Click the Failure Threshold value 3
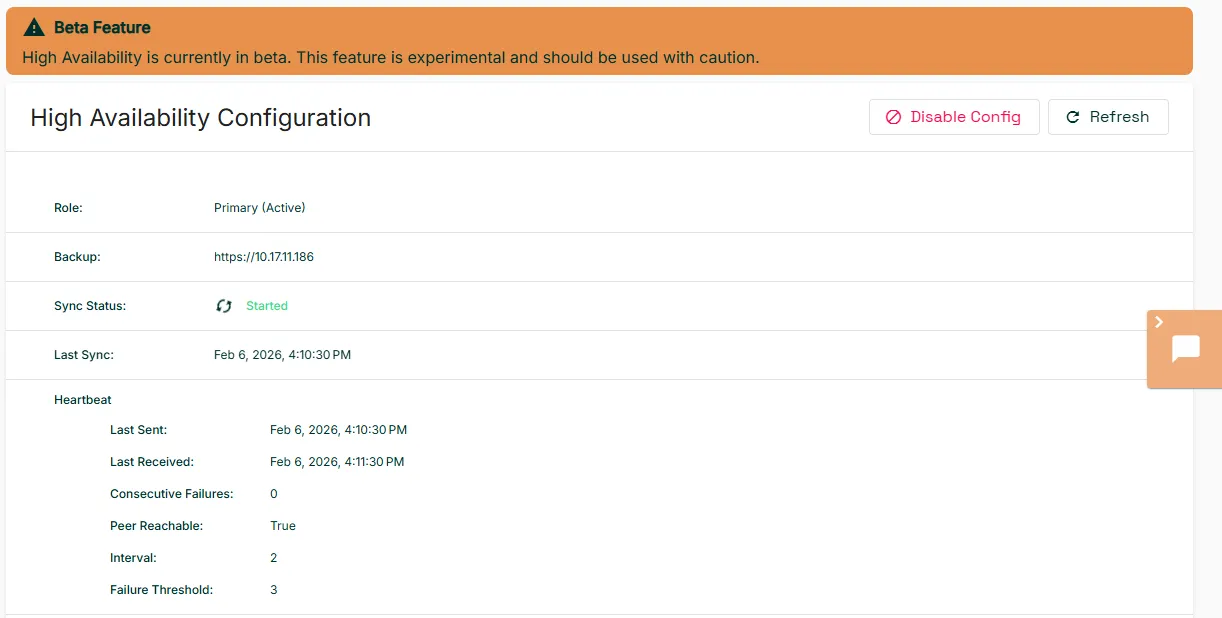The width and height of the screenshot is (1222, 618). point(274,590)
